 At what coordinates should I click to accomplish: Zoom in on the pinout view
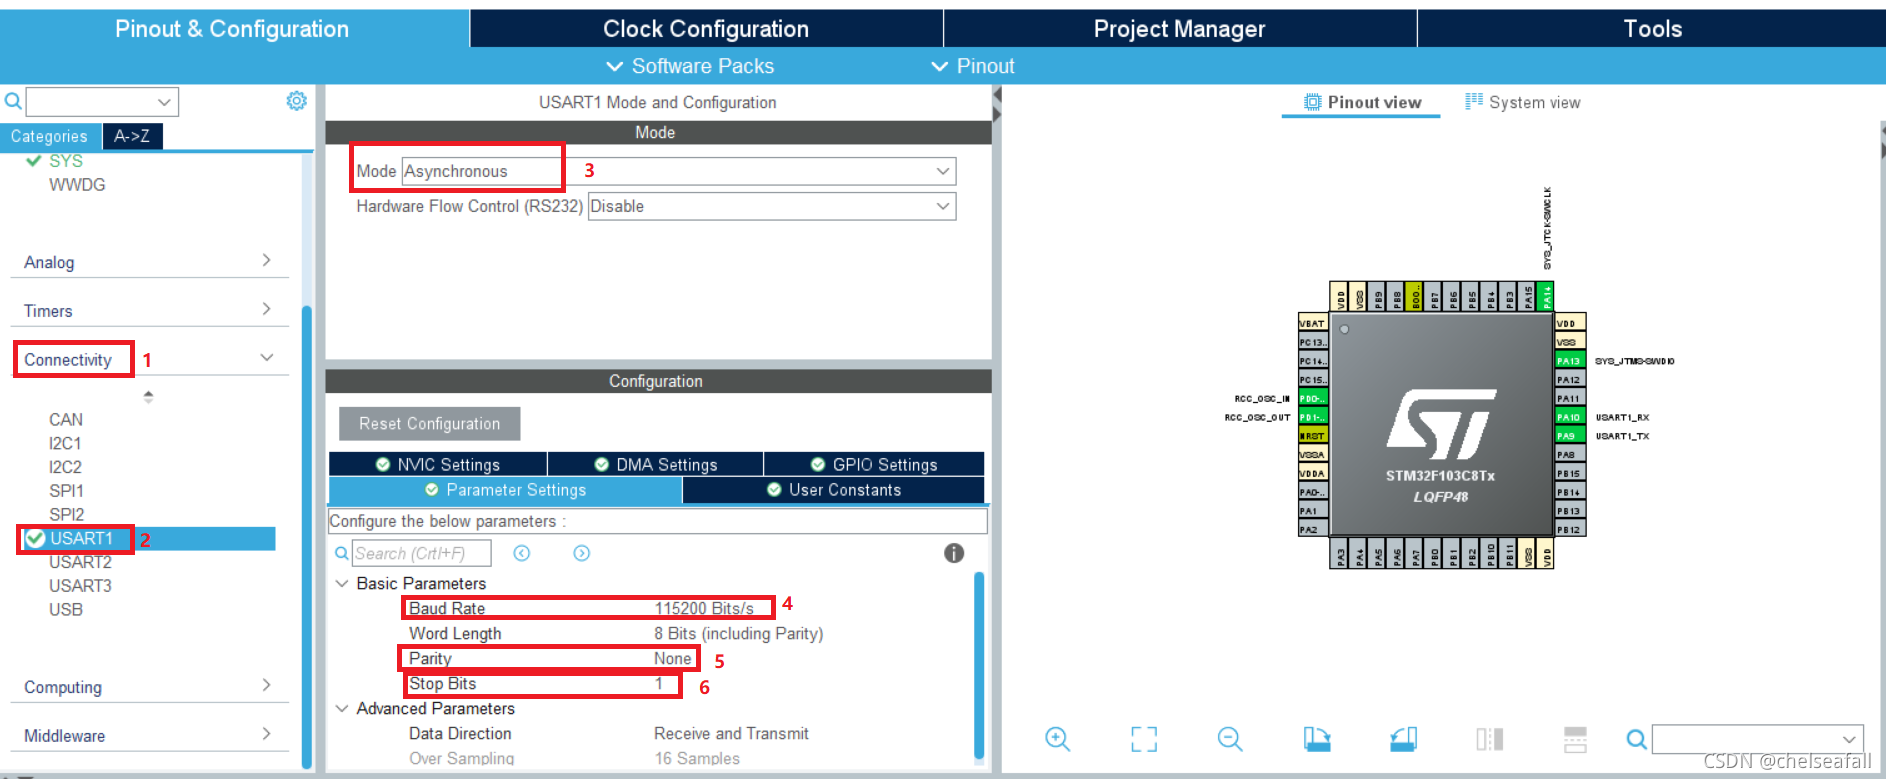[1058, 739]
